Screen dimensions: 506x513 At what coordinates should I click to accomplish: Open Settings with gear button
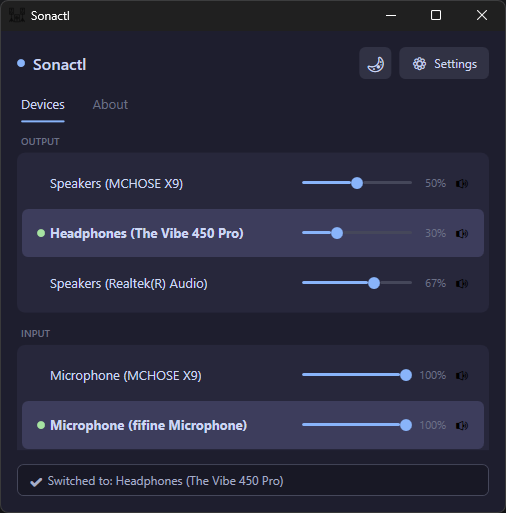tap(444, 63)
